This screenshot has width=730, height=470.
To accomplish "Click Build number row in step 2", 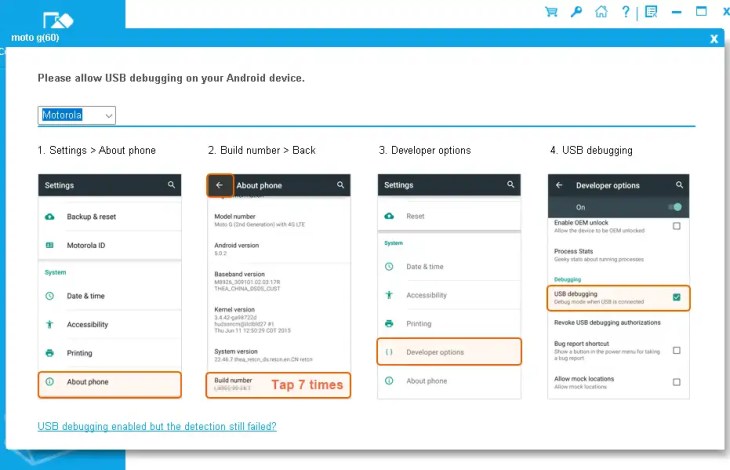I will pos(278,385).
